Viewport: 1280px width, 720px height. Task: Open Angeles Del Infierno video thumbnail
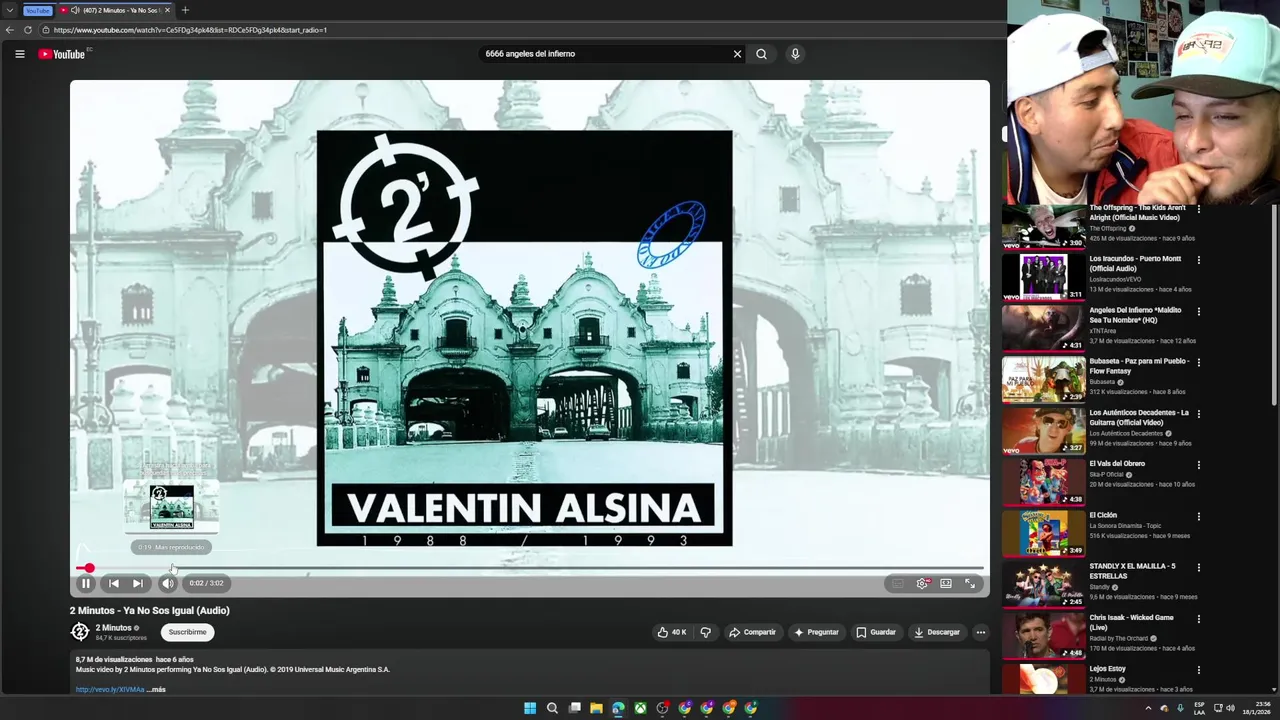1043,328
